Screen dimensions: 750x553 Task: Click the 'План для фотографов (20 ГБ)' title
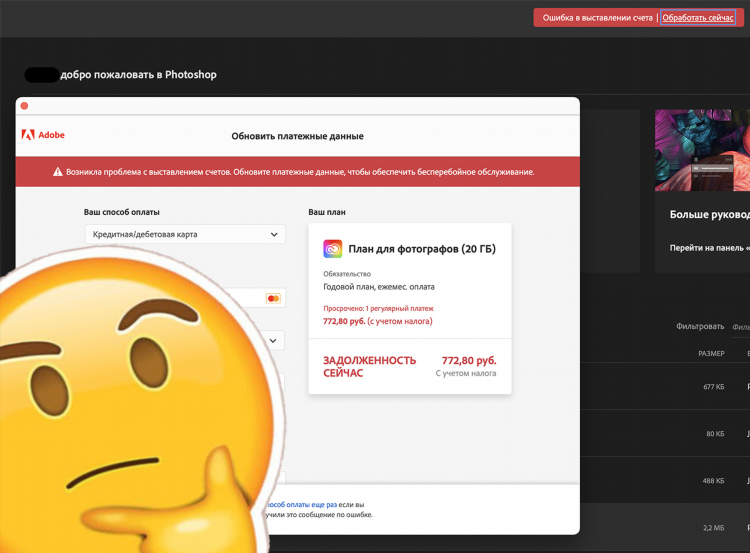pos(422,249)
